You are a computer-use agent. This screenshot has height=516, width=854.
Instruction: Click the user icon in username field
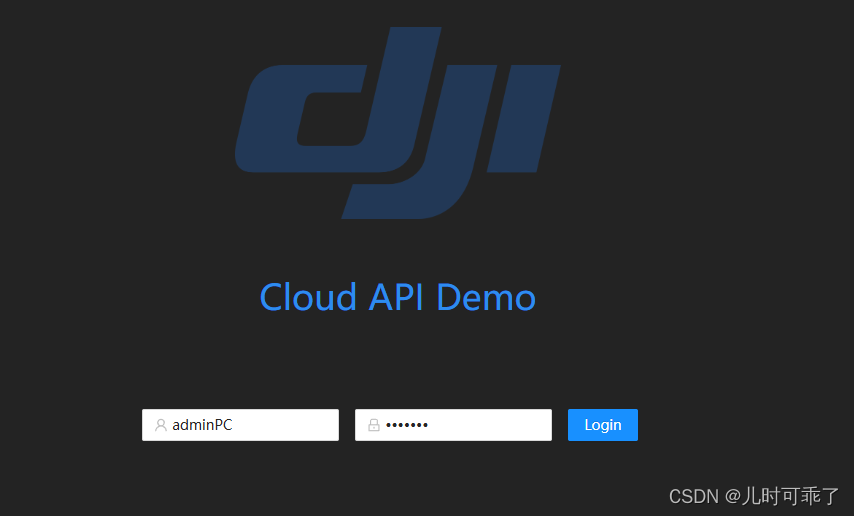pyautogui.click(x=161, y=425)
